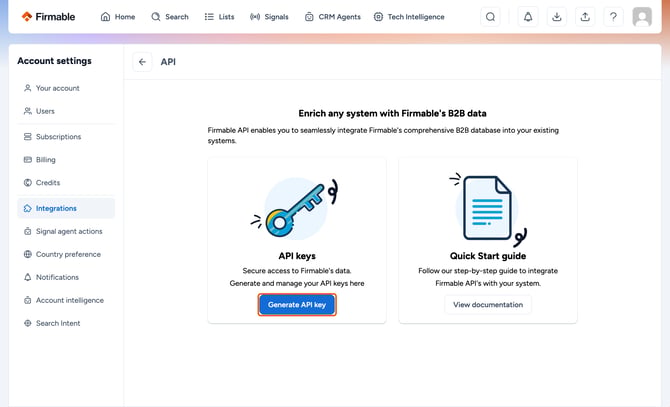Click the download tray icon
The width and height of the screenshot is (670, 407).
click(x=556, y=17)
